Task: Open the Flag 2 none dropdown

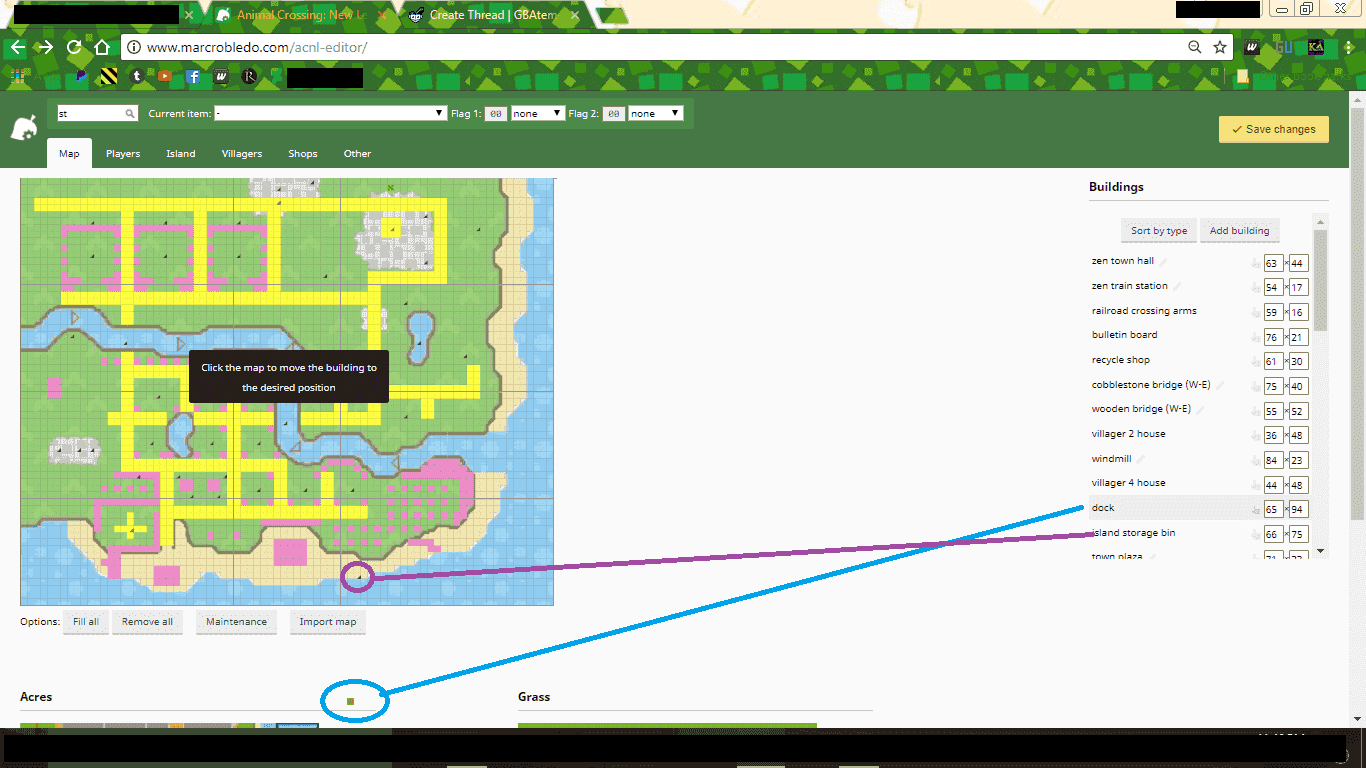Action: point(656,114)
